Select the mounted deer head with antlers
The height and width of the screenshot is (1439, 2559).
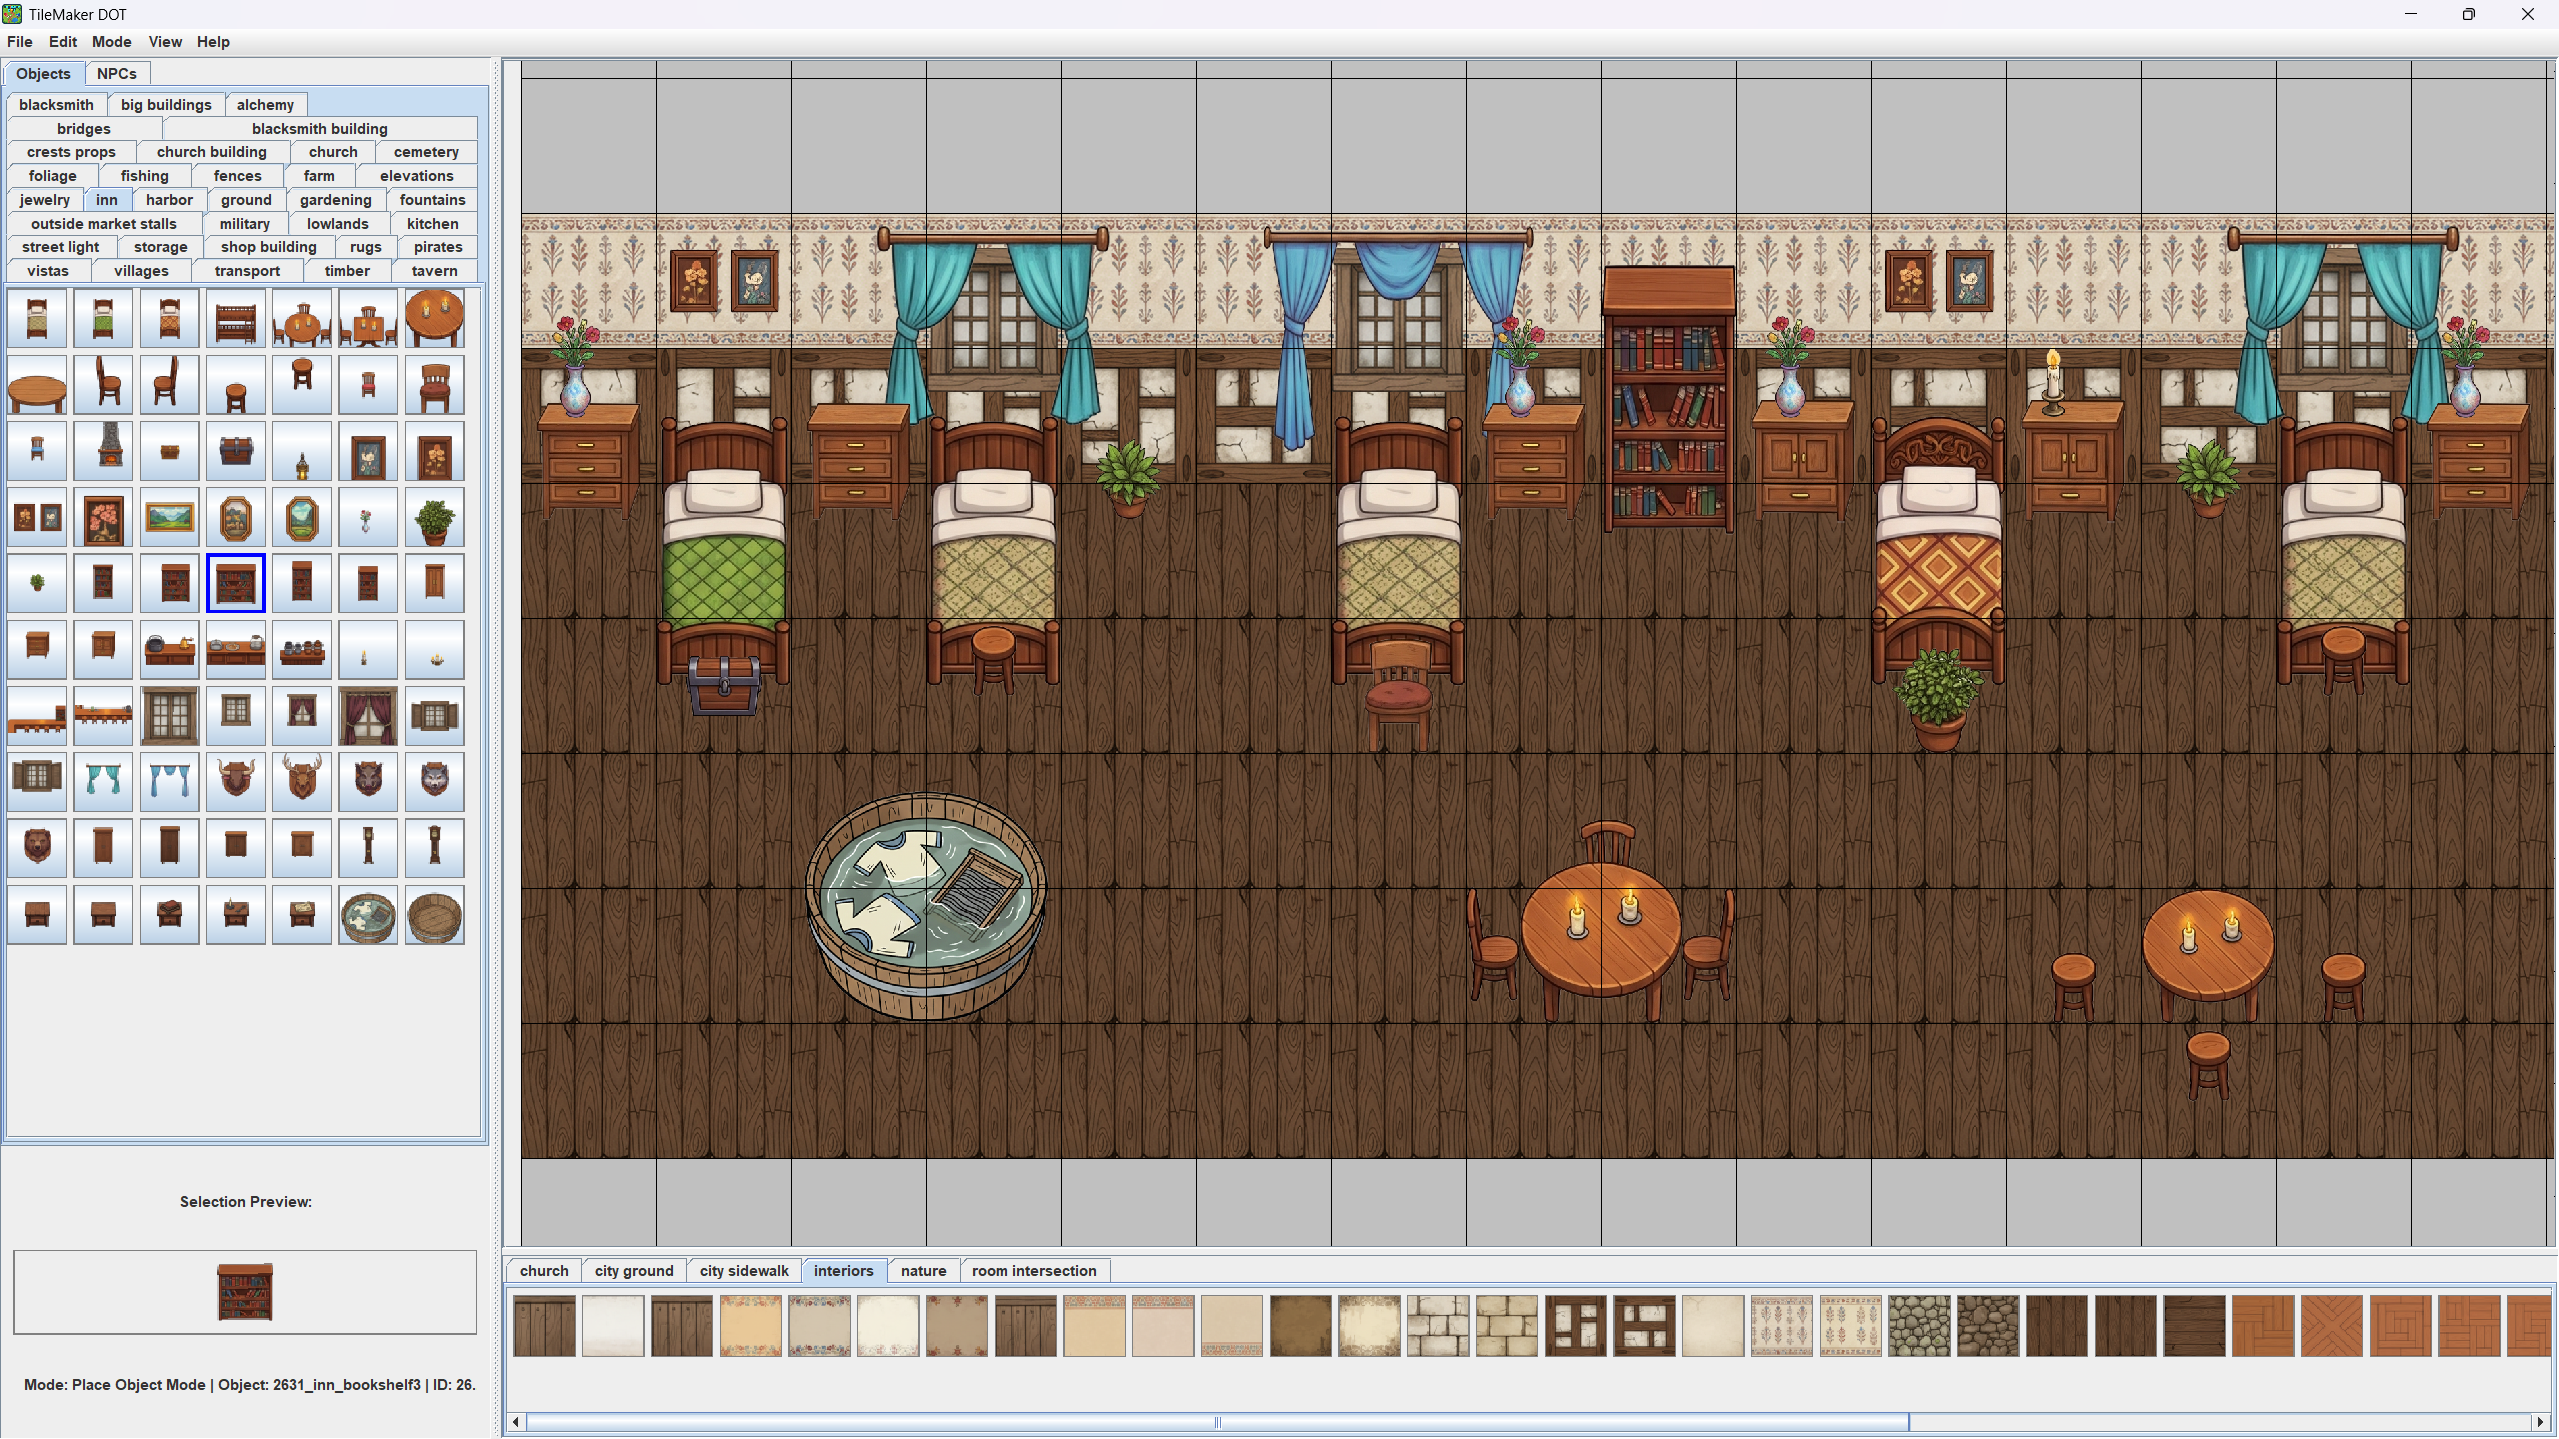[x=302, y=780]
